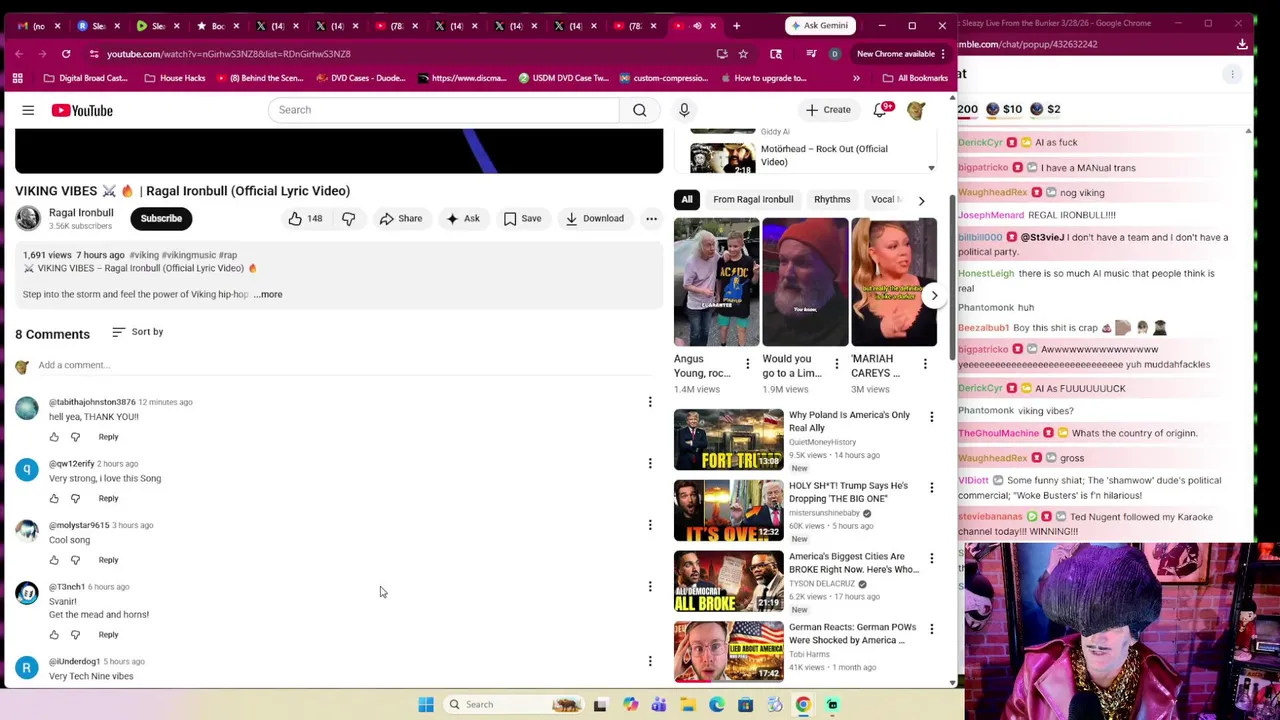
Task: Dislike tabithajohnston3876's comment
Action: (x=75, y=437)
